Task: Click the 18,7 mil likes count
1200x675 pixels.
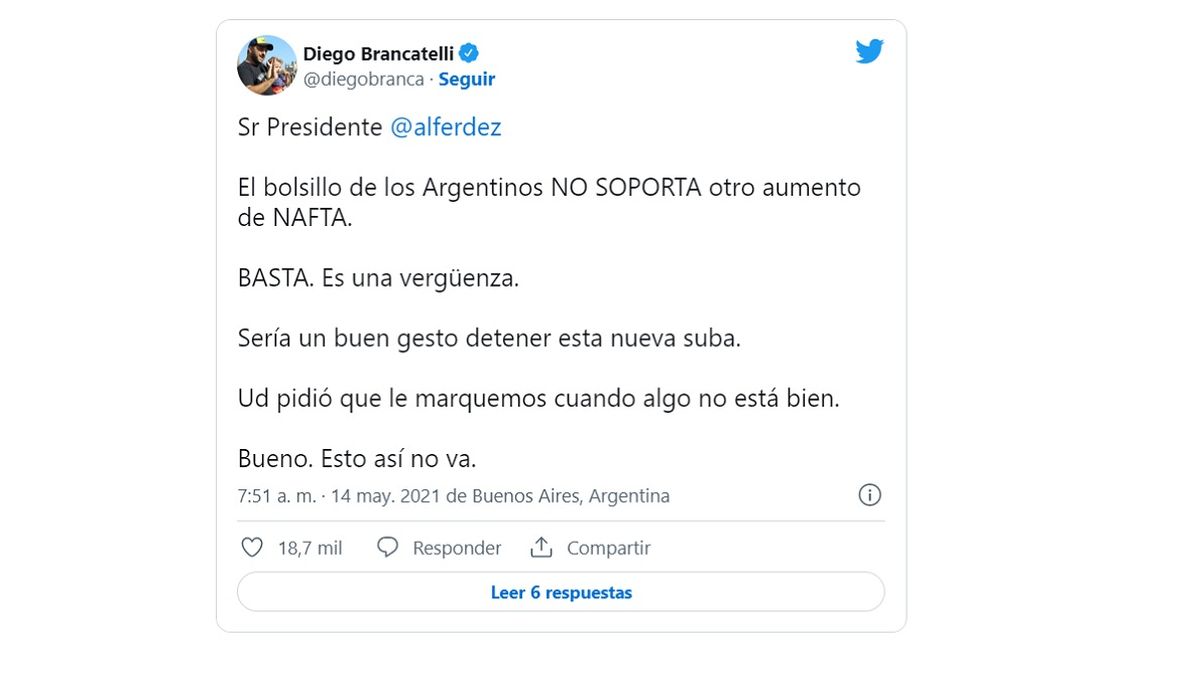Action: 310,548
